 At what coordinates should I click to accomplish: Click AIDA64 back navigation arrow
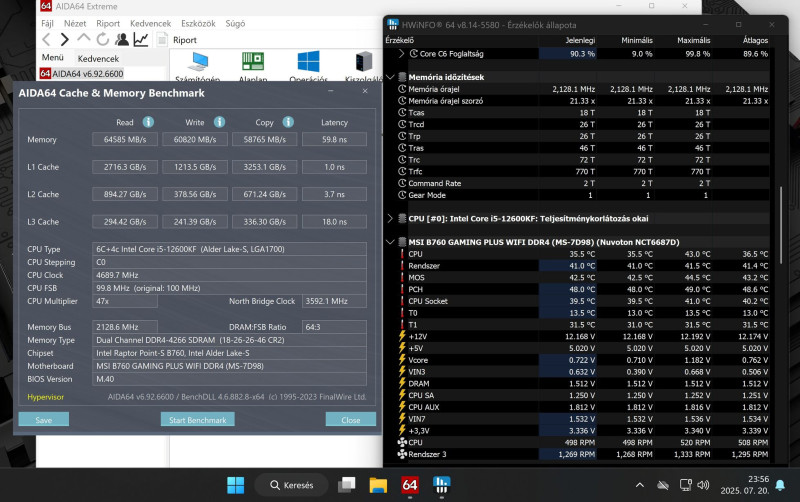click(x=46, y=40)
